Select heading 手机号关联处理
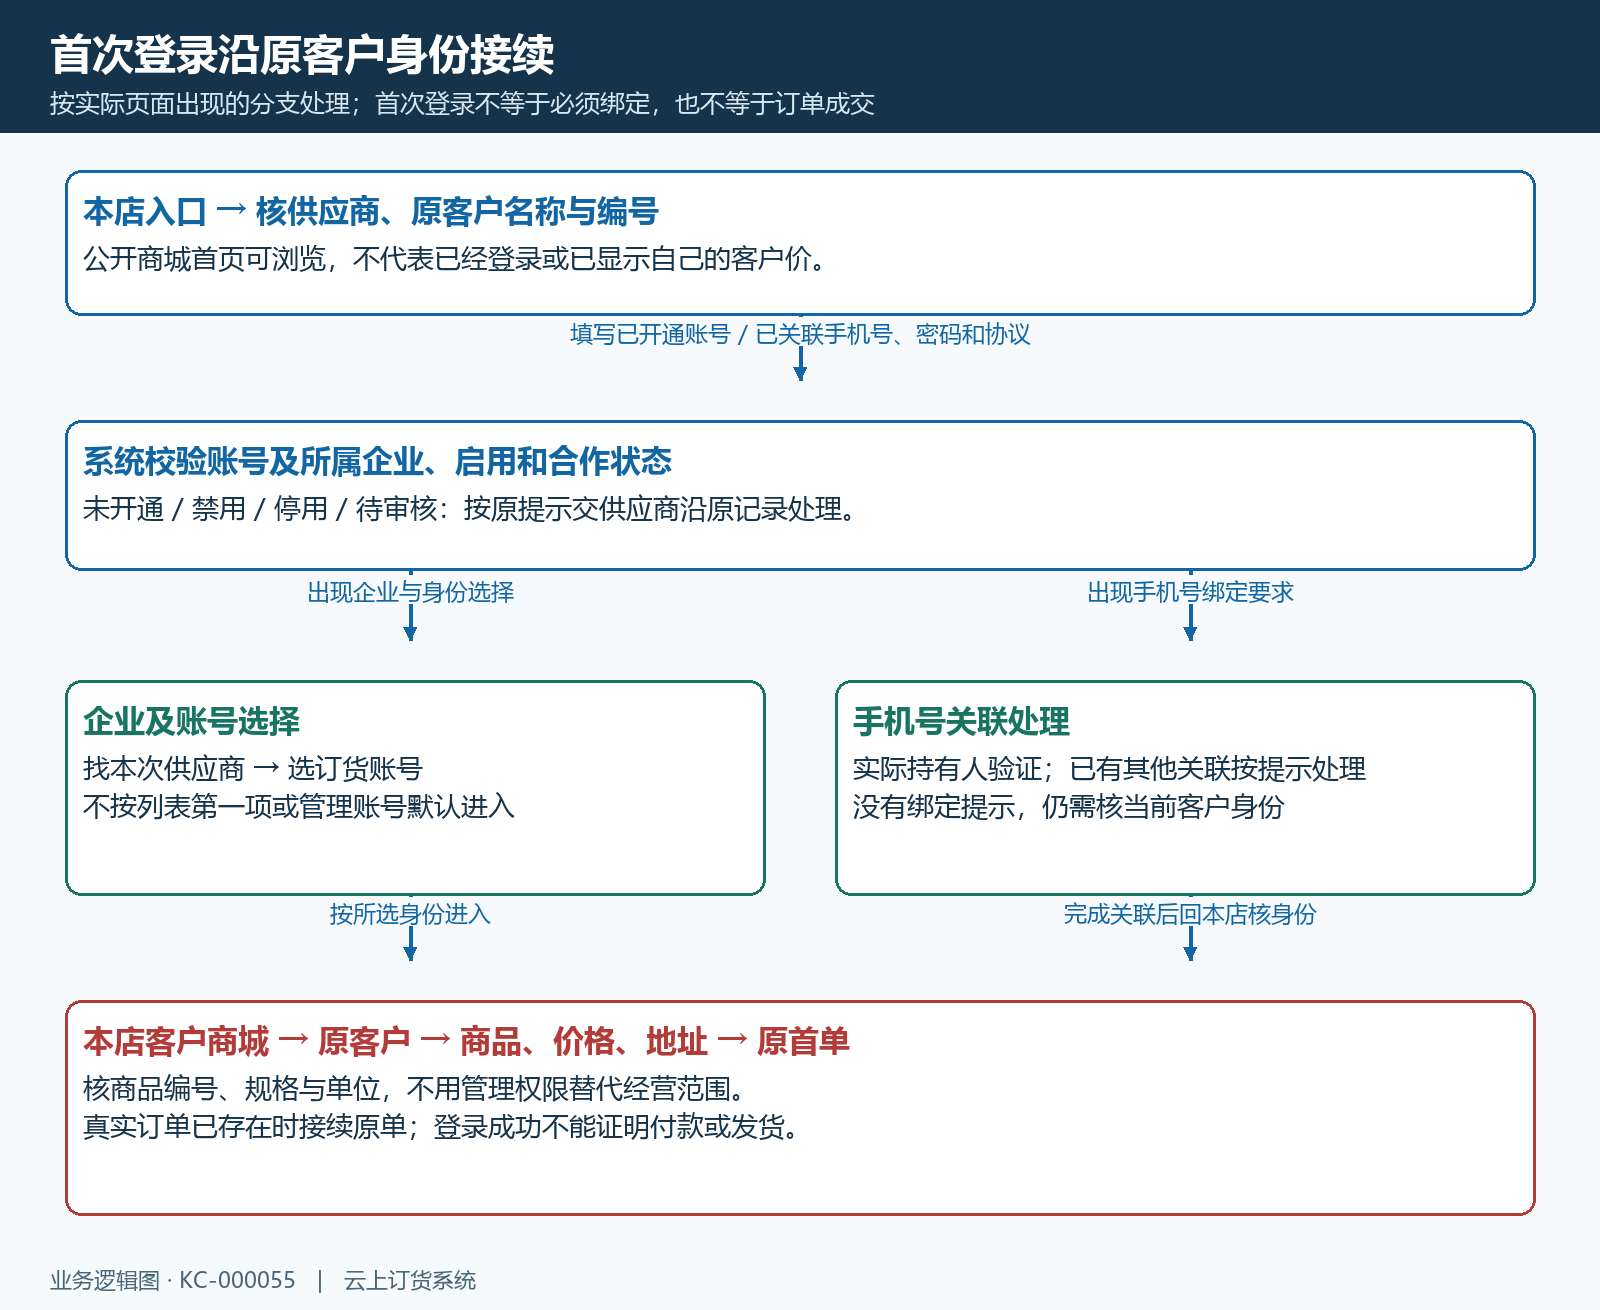Screen dimensions: 1600x1310 click(961, 721)
